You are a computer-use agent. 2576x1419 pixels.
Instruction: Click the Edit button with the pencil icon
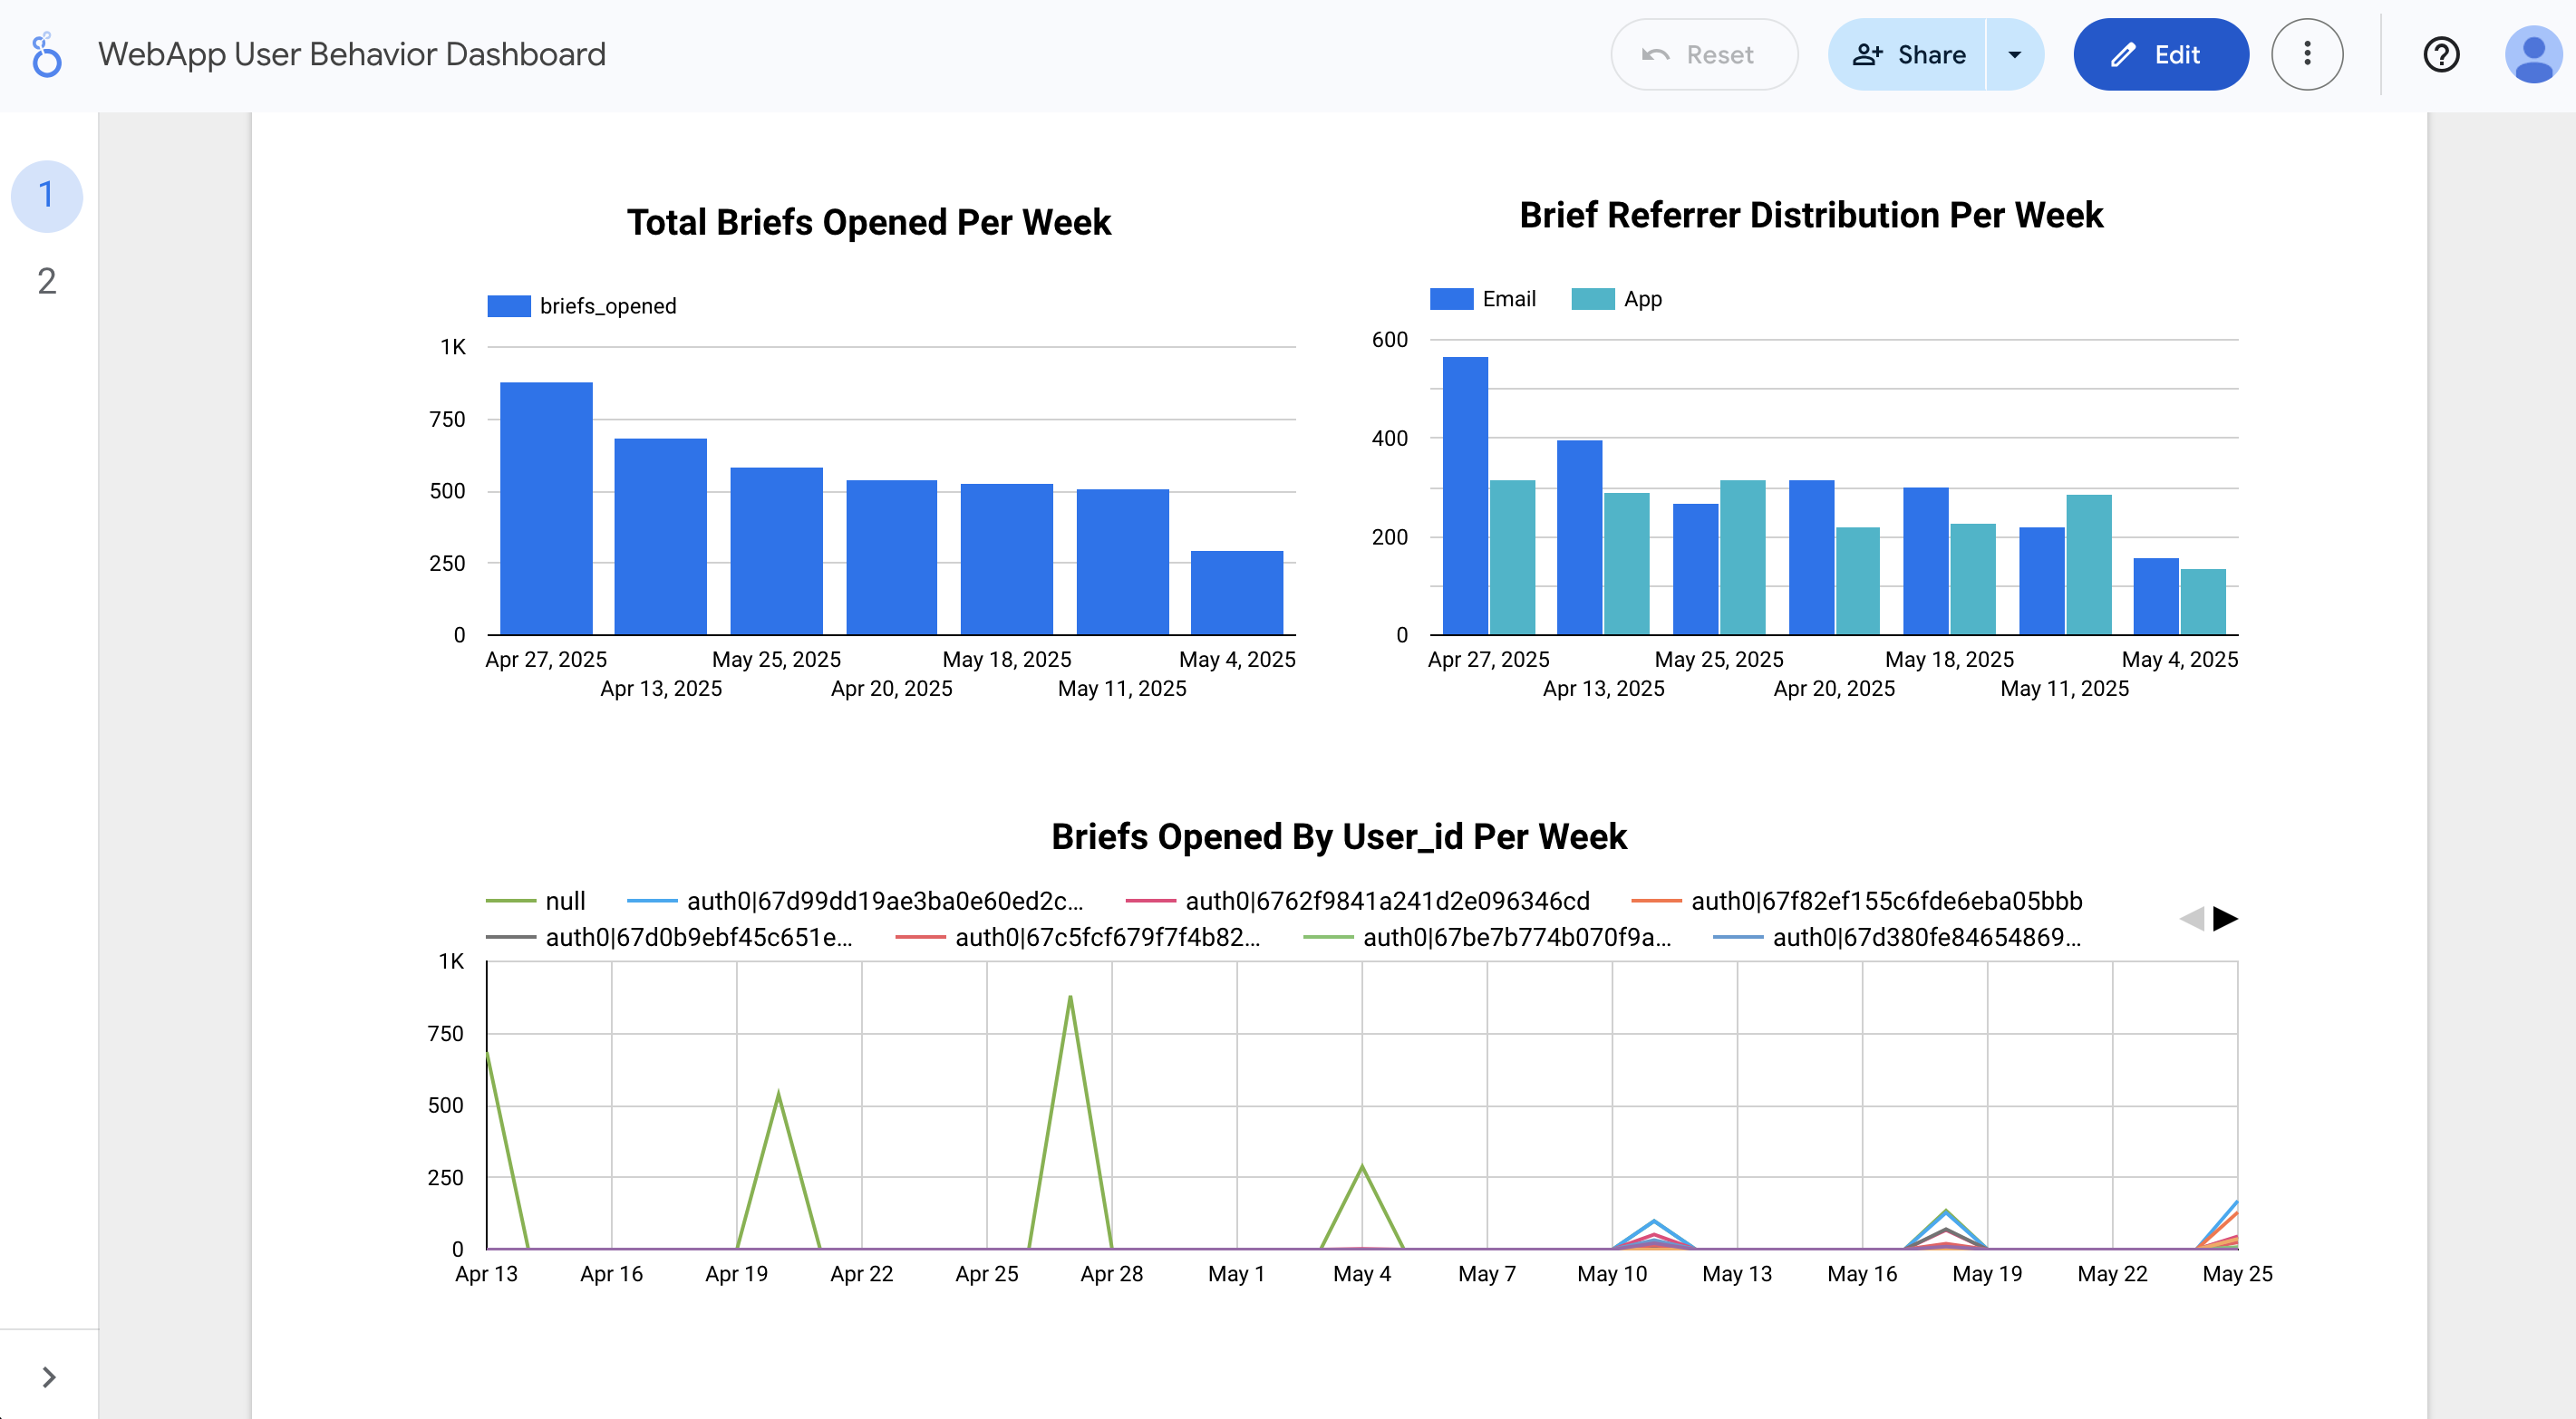click(x=2160, y=55)
